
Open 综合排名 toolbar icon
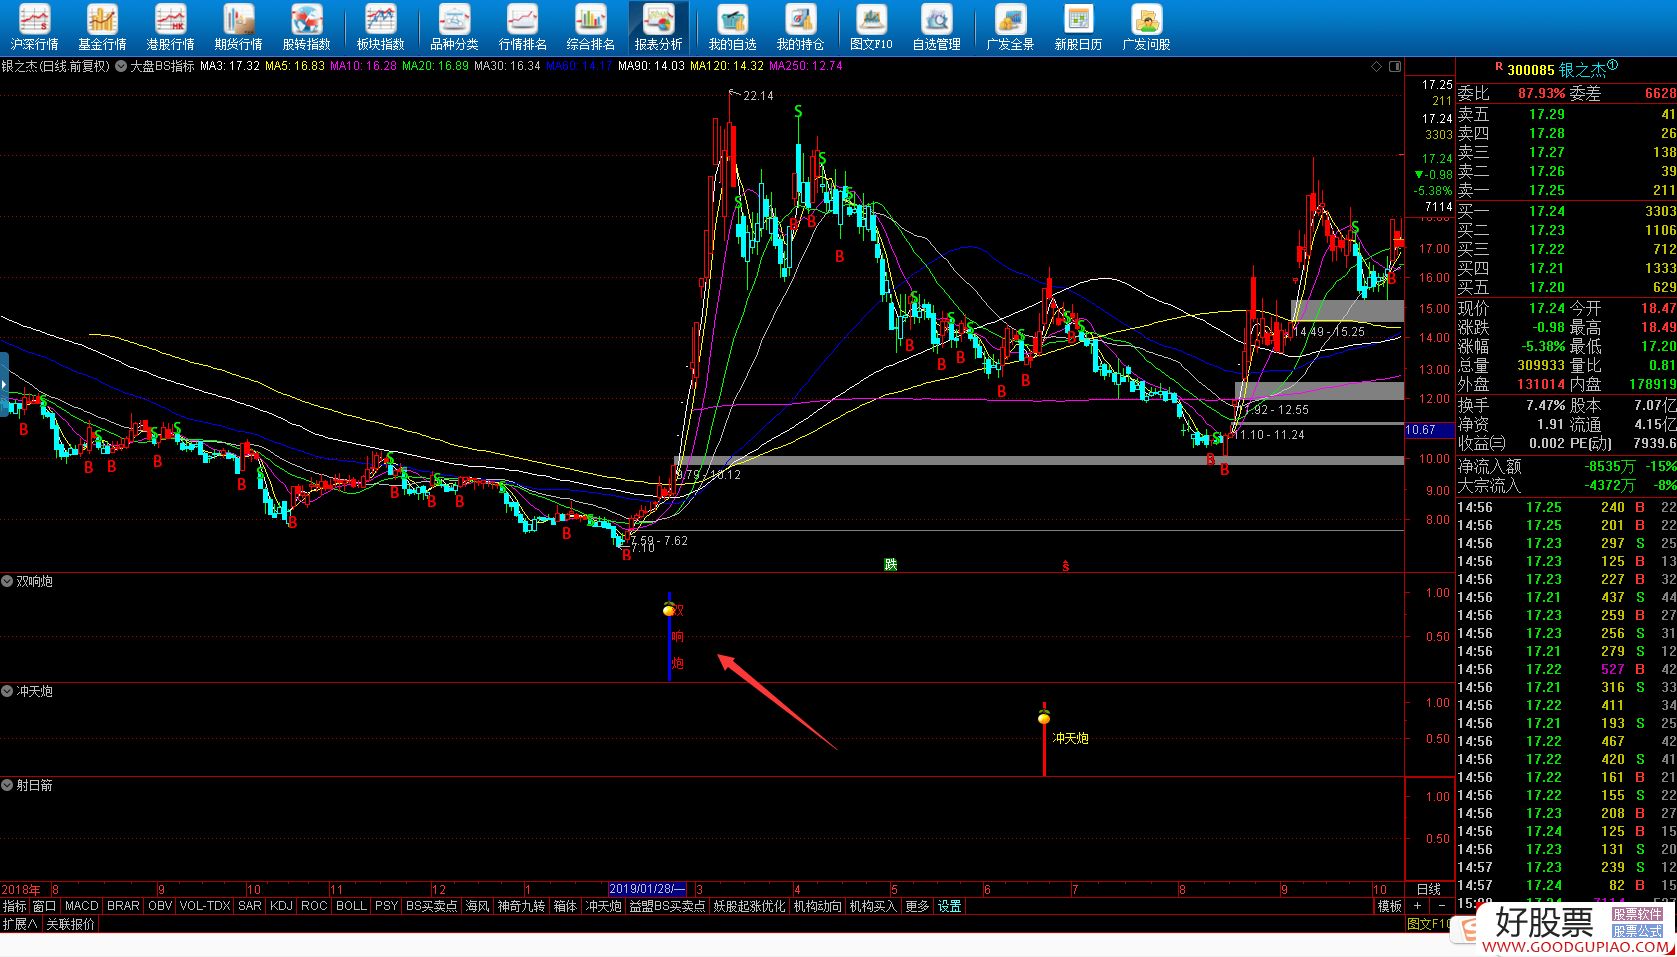click(590, 27)
